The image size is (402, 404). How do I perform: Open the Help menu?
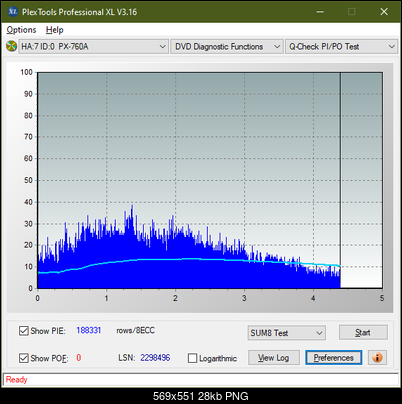pyautogui.click(x=55, y=30)
